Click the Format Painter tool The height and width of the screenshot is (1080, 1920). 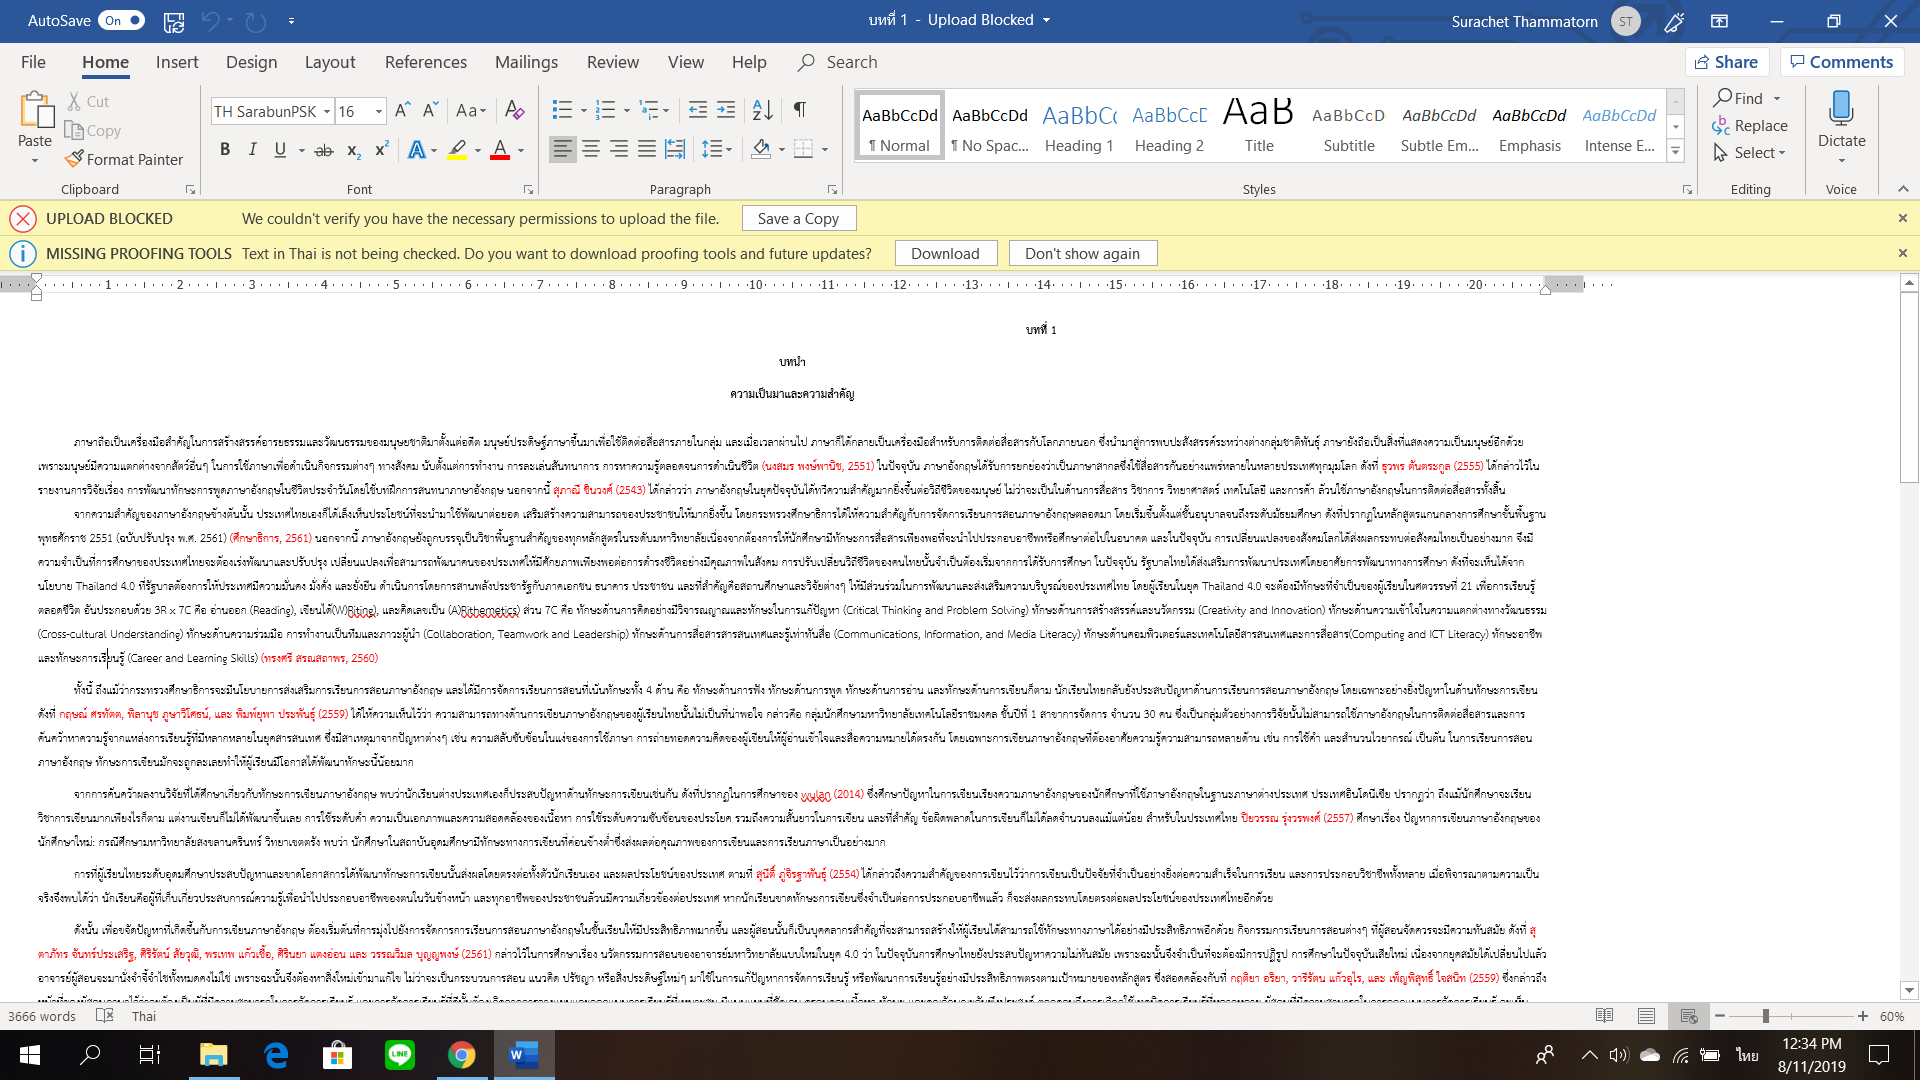(124, 159)
